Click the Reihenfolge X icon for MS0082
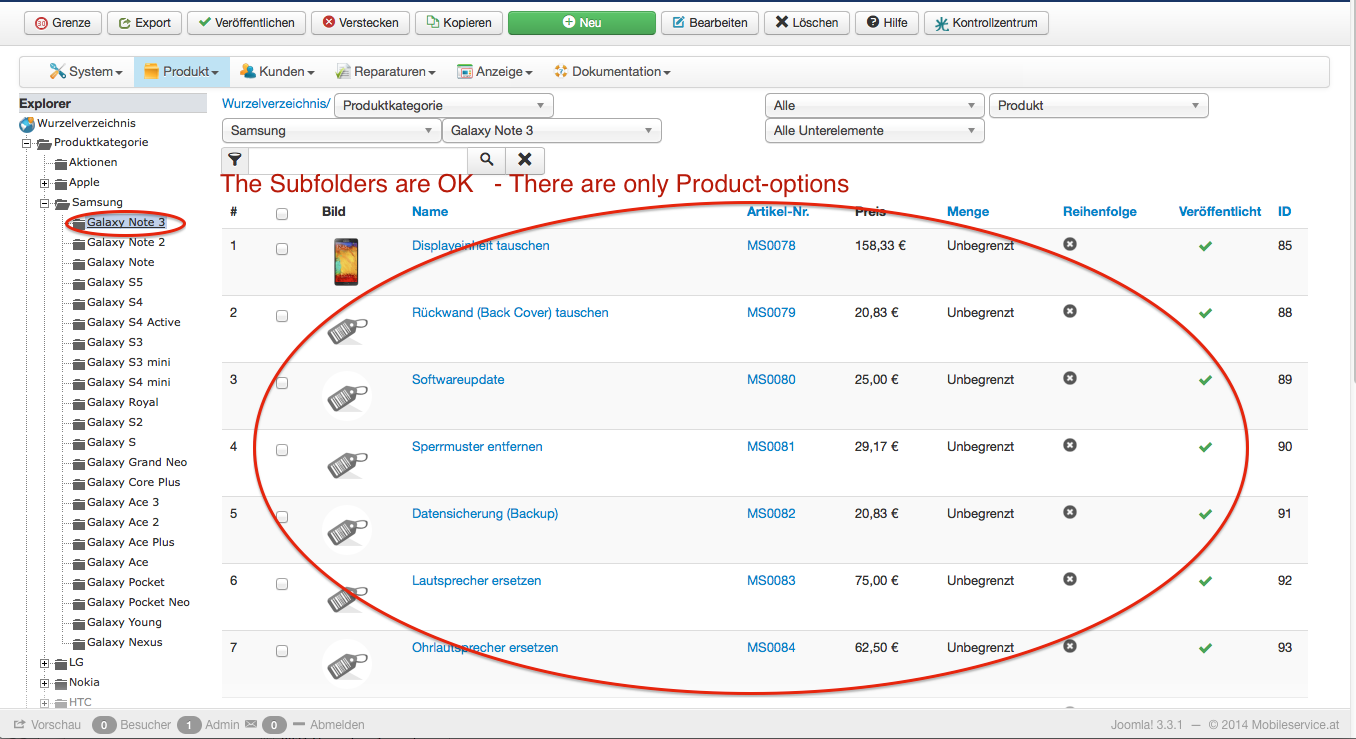This screenshot has width=1356, height=739. [1070, 512]
